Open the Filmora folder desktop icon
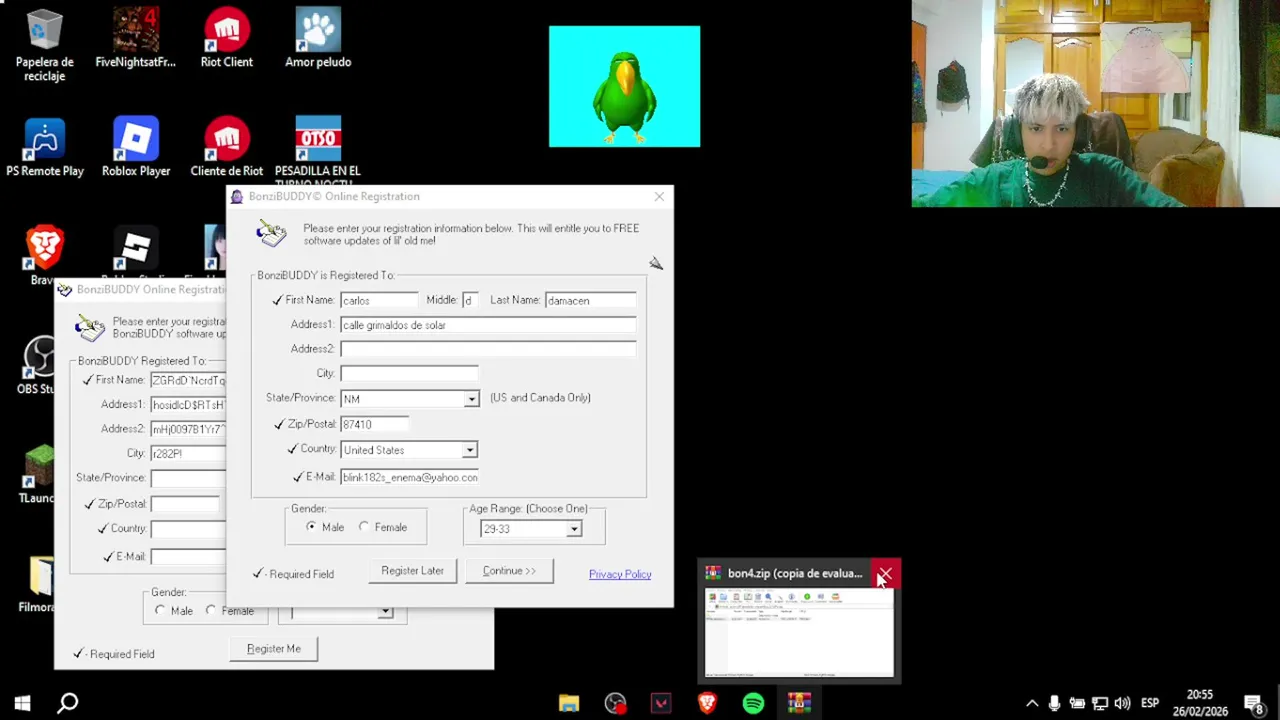 tap(40, 583)
